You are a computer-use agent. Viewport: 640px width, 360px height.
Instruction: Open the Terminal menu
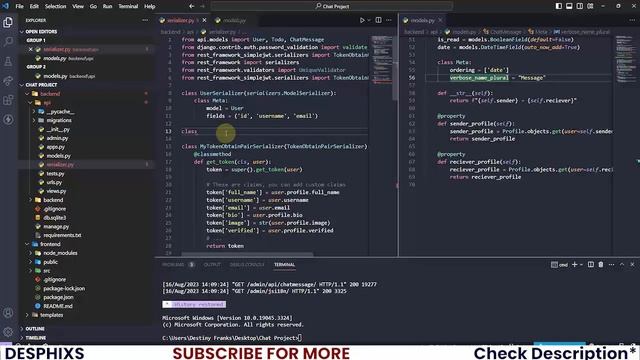click(x=128, y=6)
